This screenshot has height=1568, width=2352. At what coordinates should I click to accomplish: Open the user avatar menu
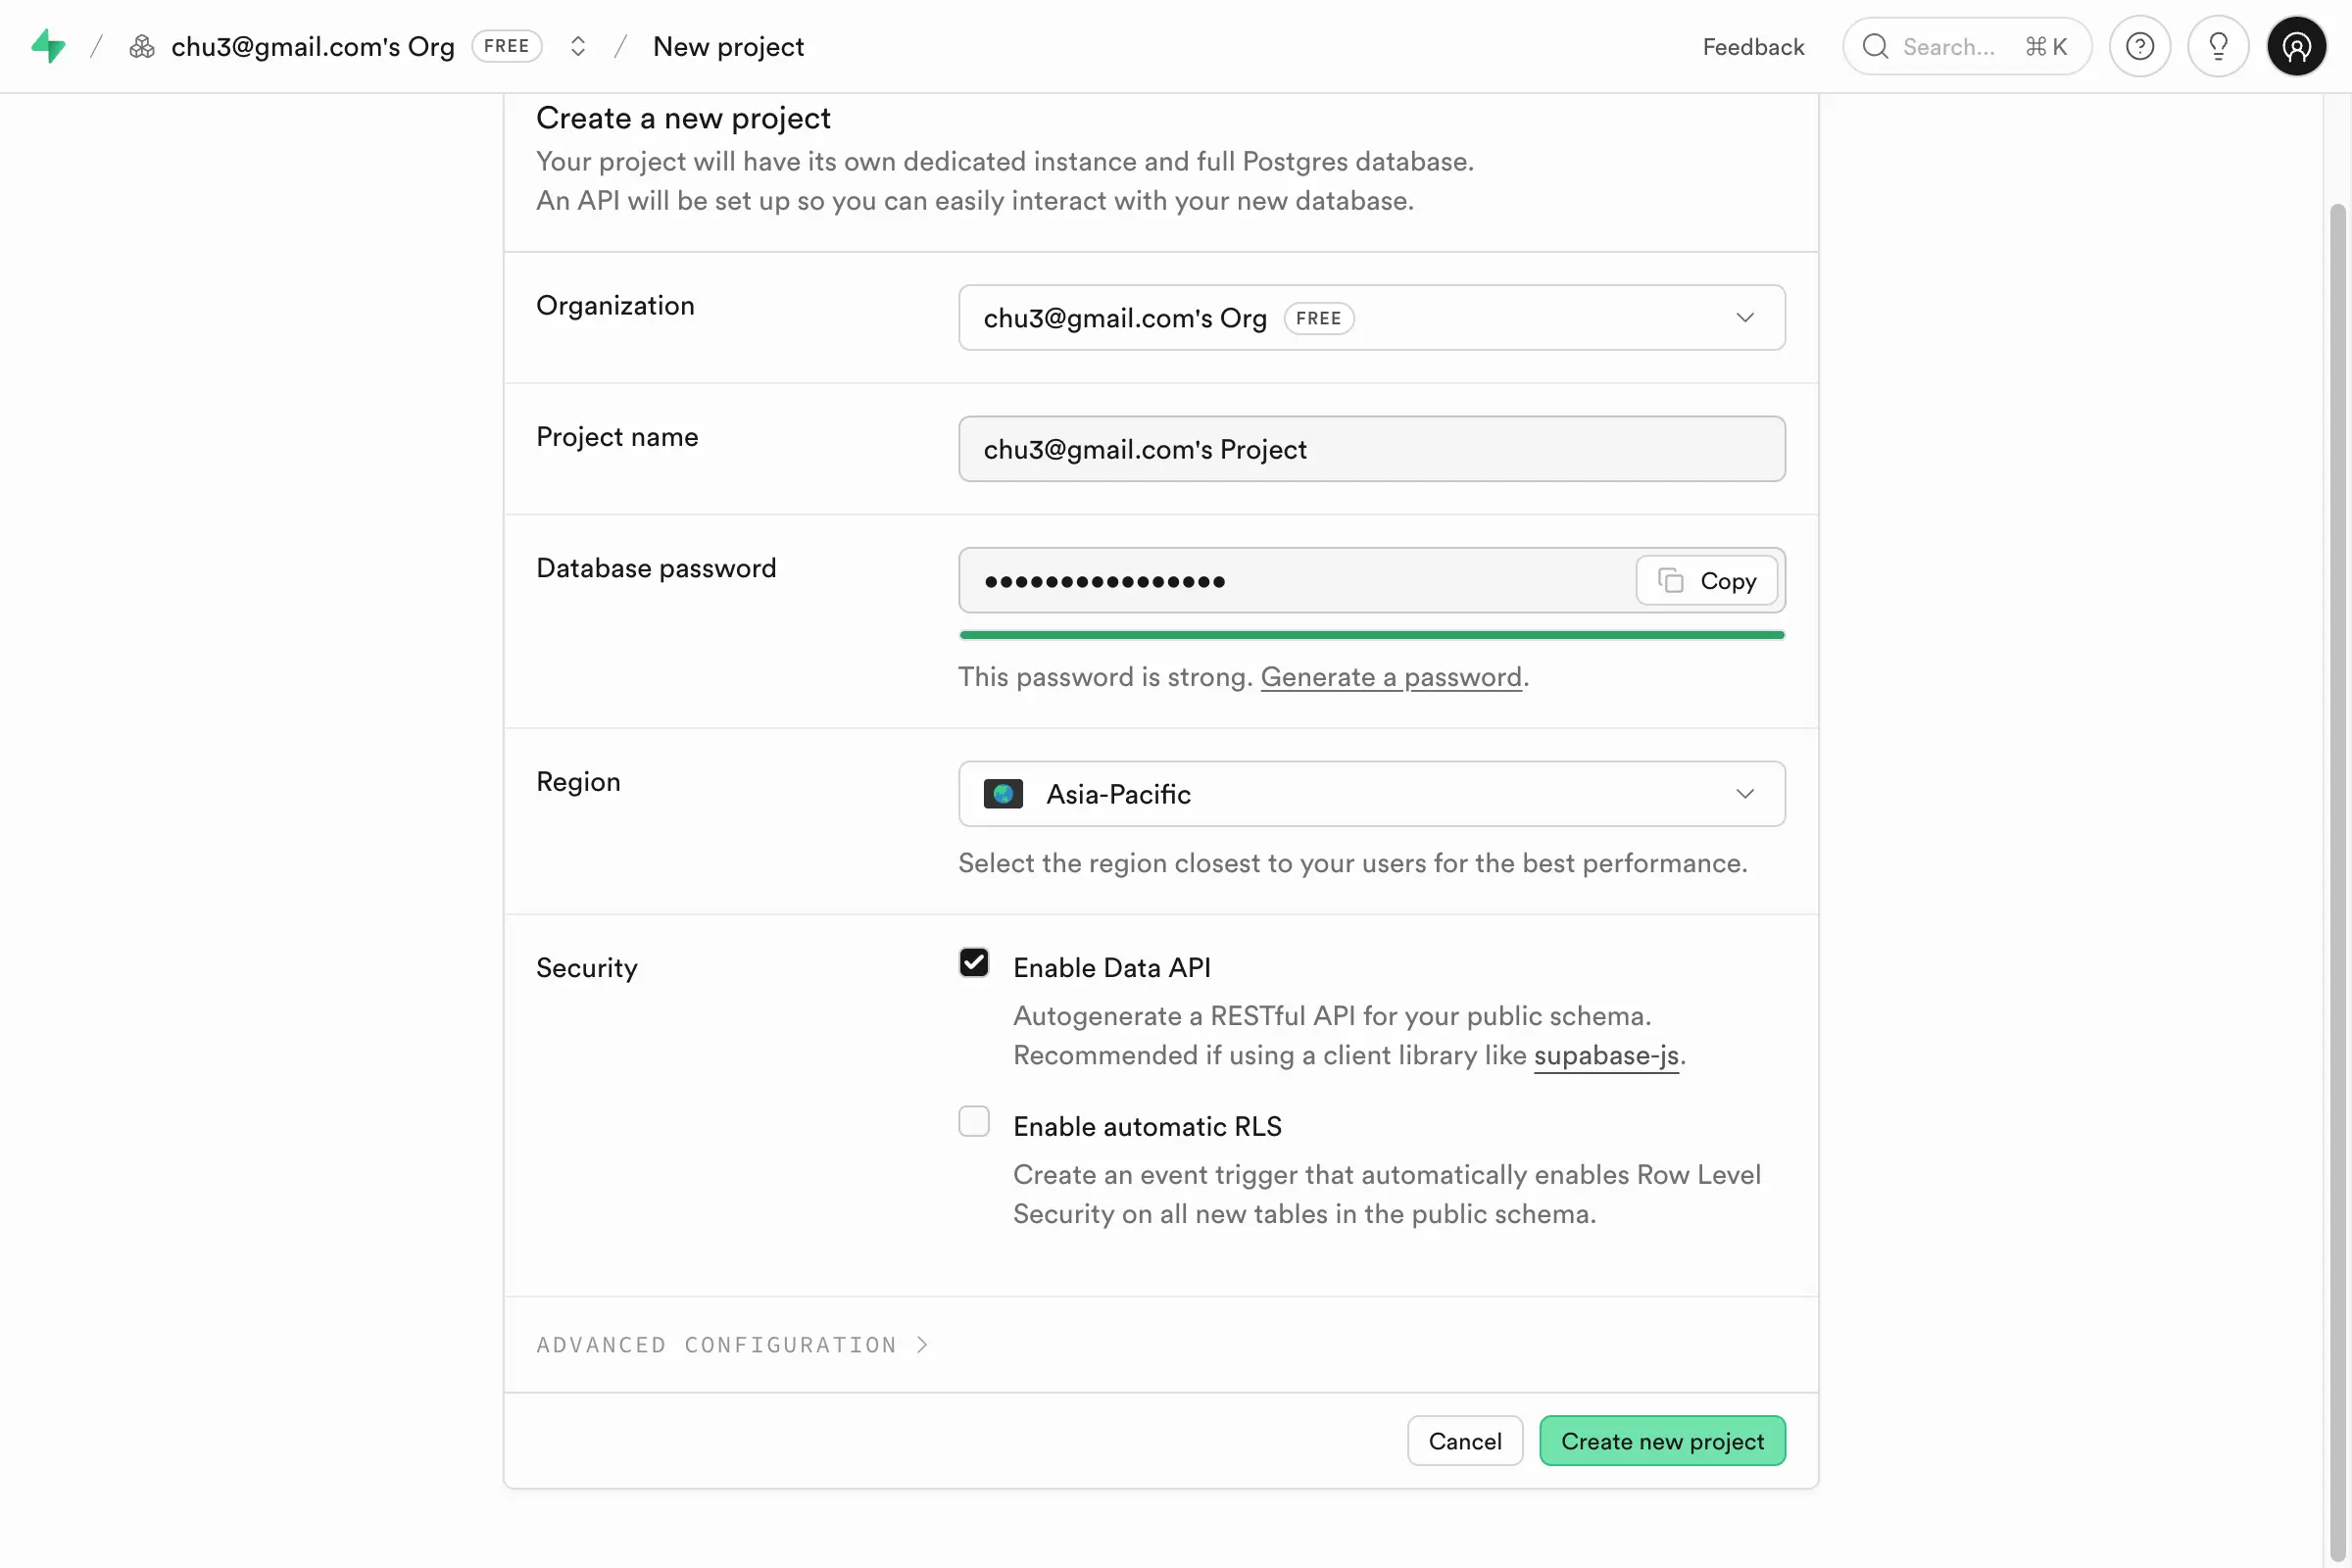pos(2296,46)
